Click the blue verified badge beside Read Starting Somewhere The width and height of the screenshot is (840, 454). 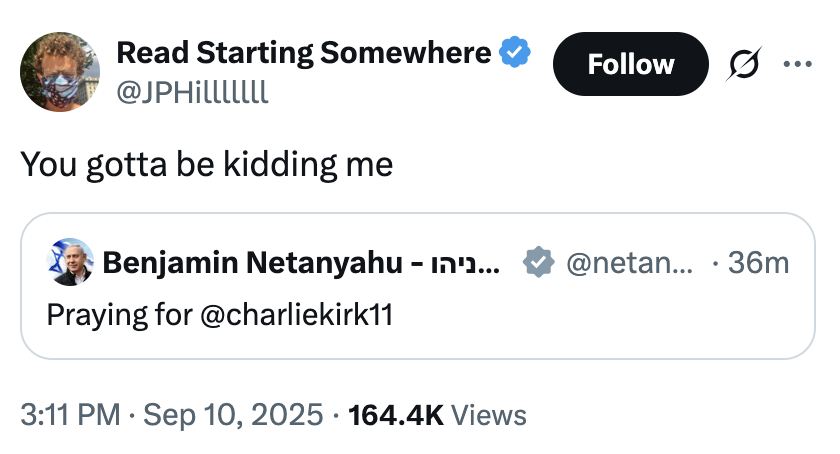tap(515, 52)
